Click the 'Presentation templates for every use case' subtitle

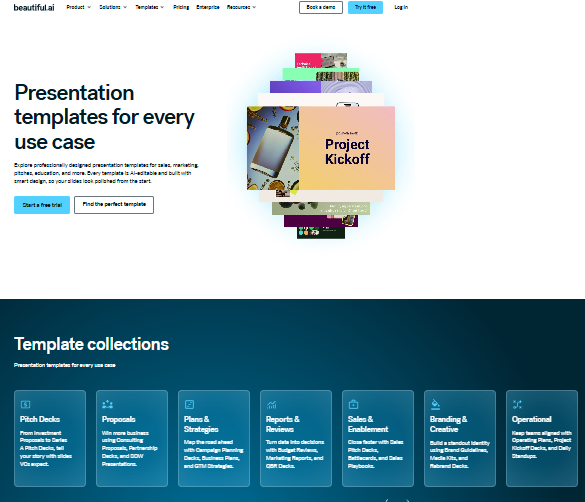coord(65,365)
